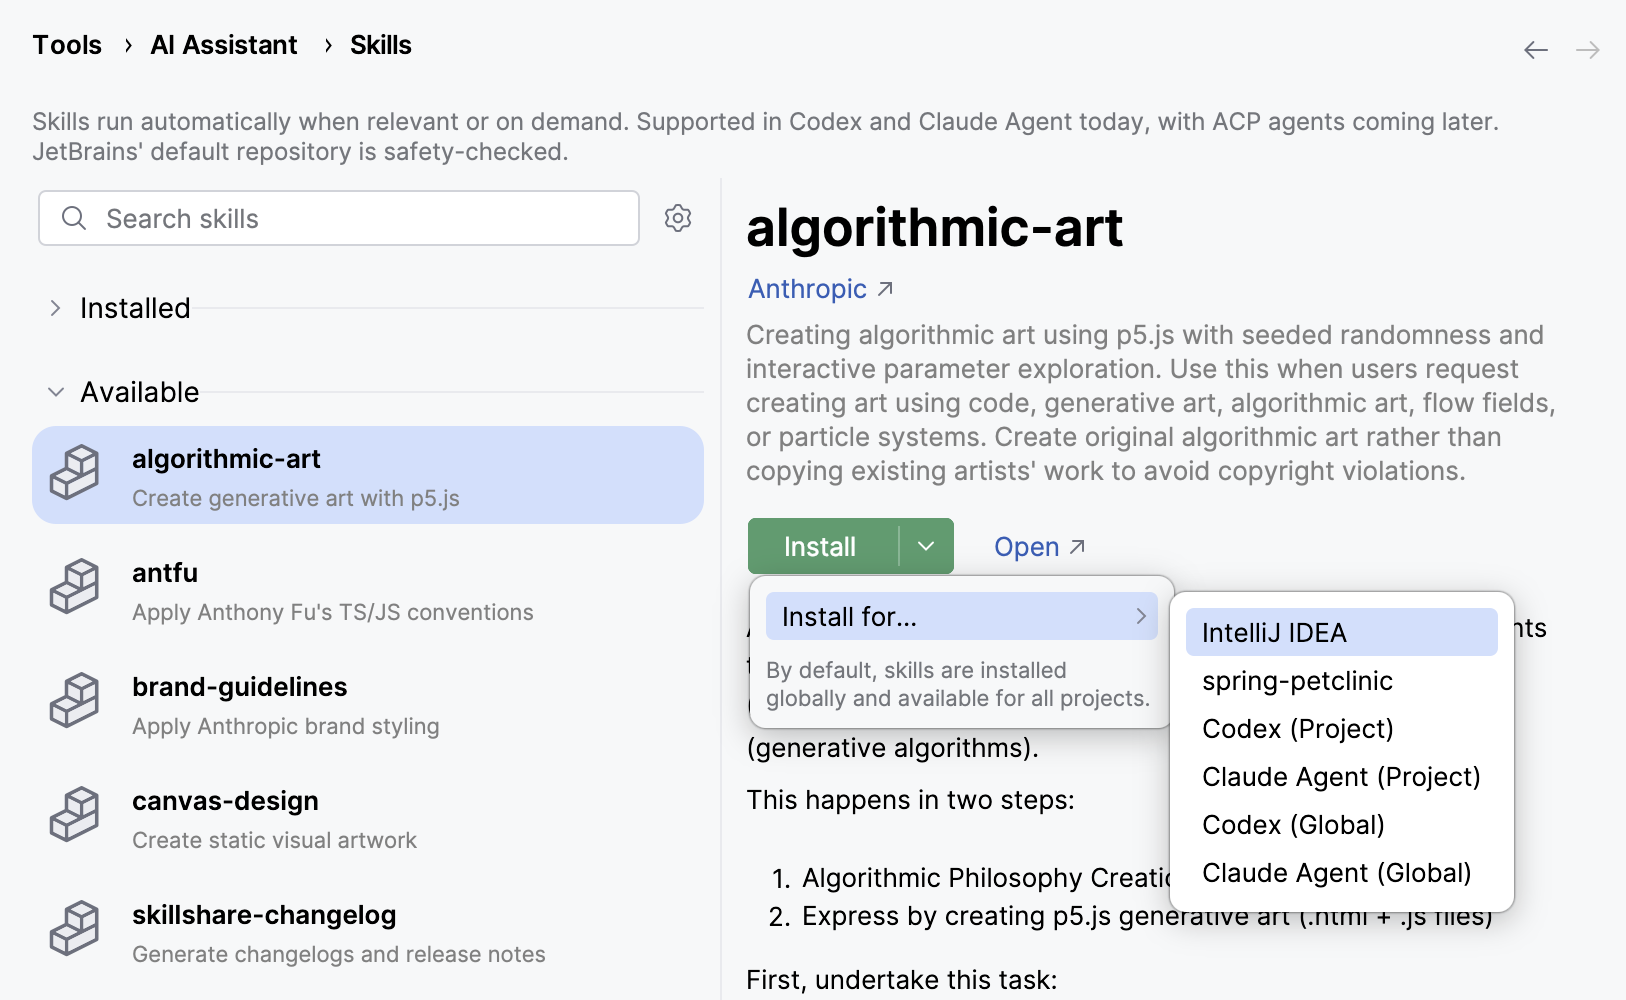Click 'Generate changelogs and release notes' text
The height and width of the screenshot is (1000, 1626).
click(339, 954)
